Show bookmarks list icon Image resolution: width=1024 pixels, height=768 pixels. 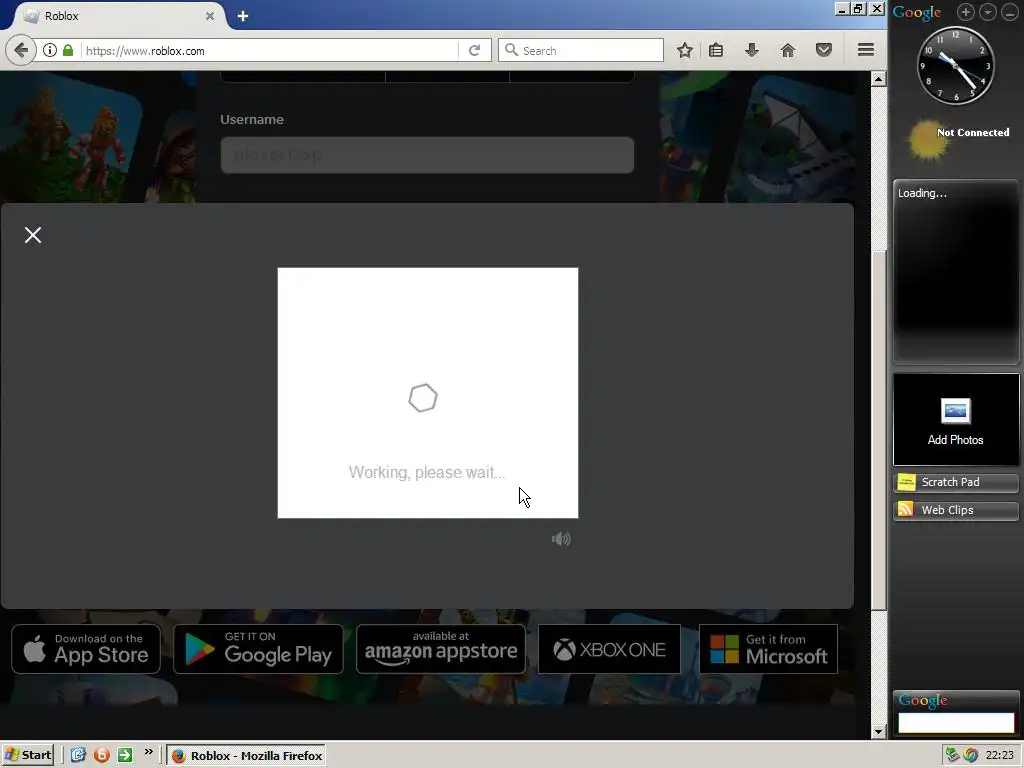[716, 50]
